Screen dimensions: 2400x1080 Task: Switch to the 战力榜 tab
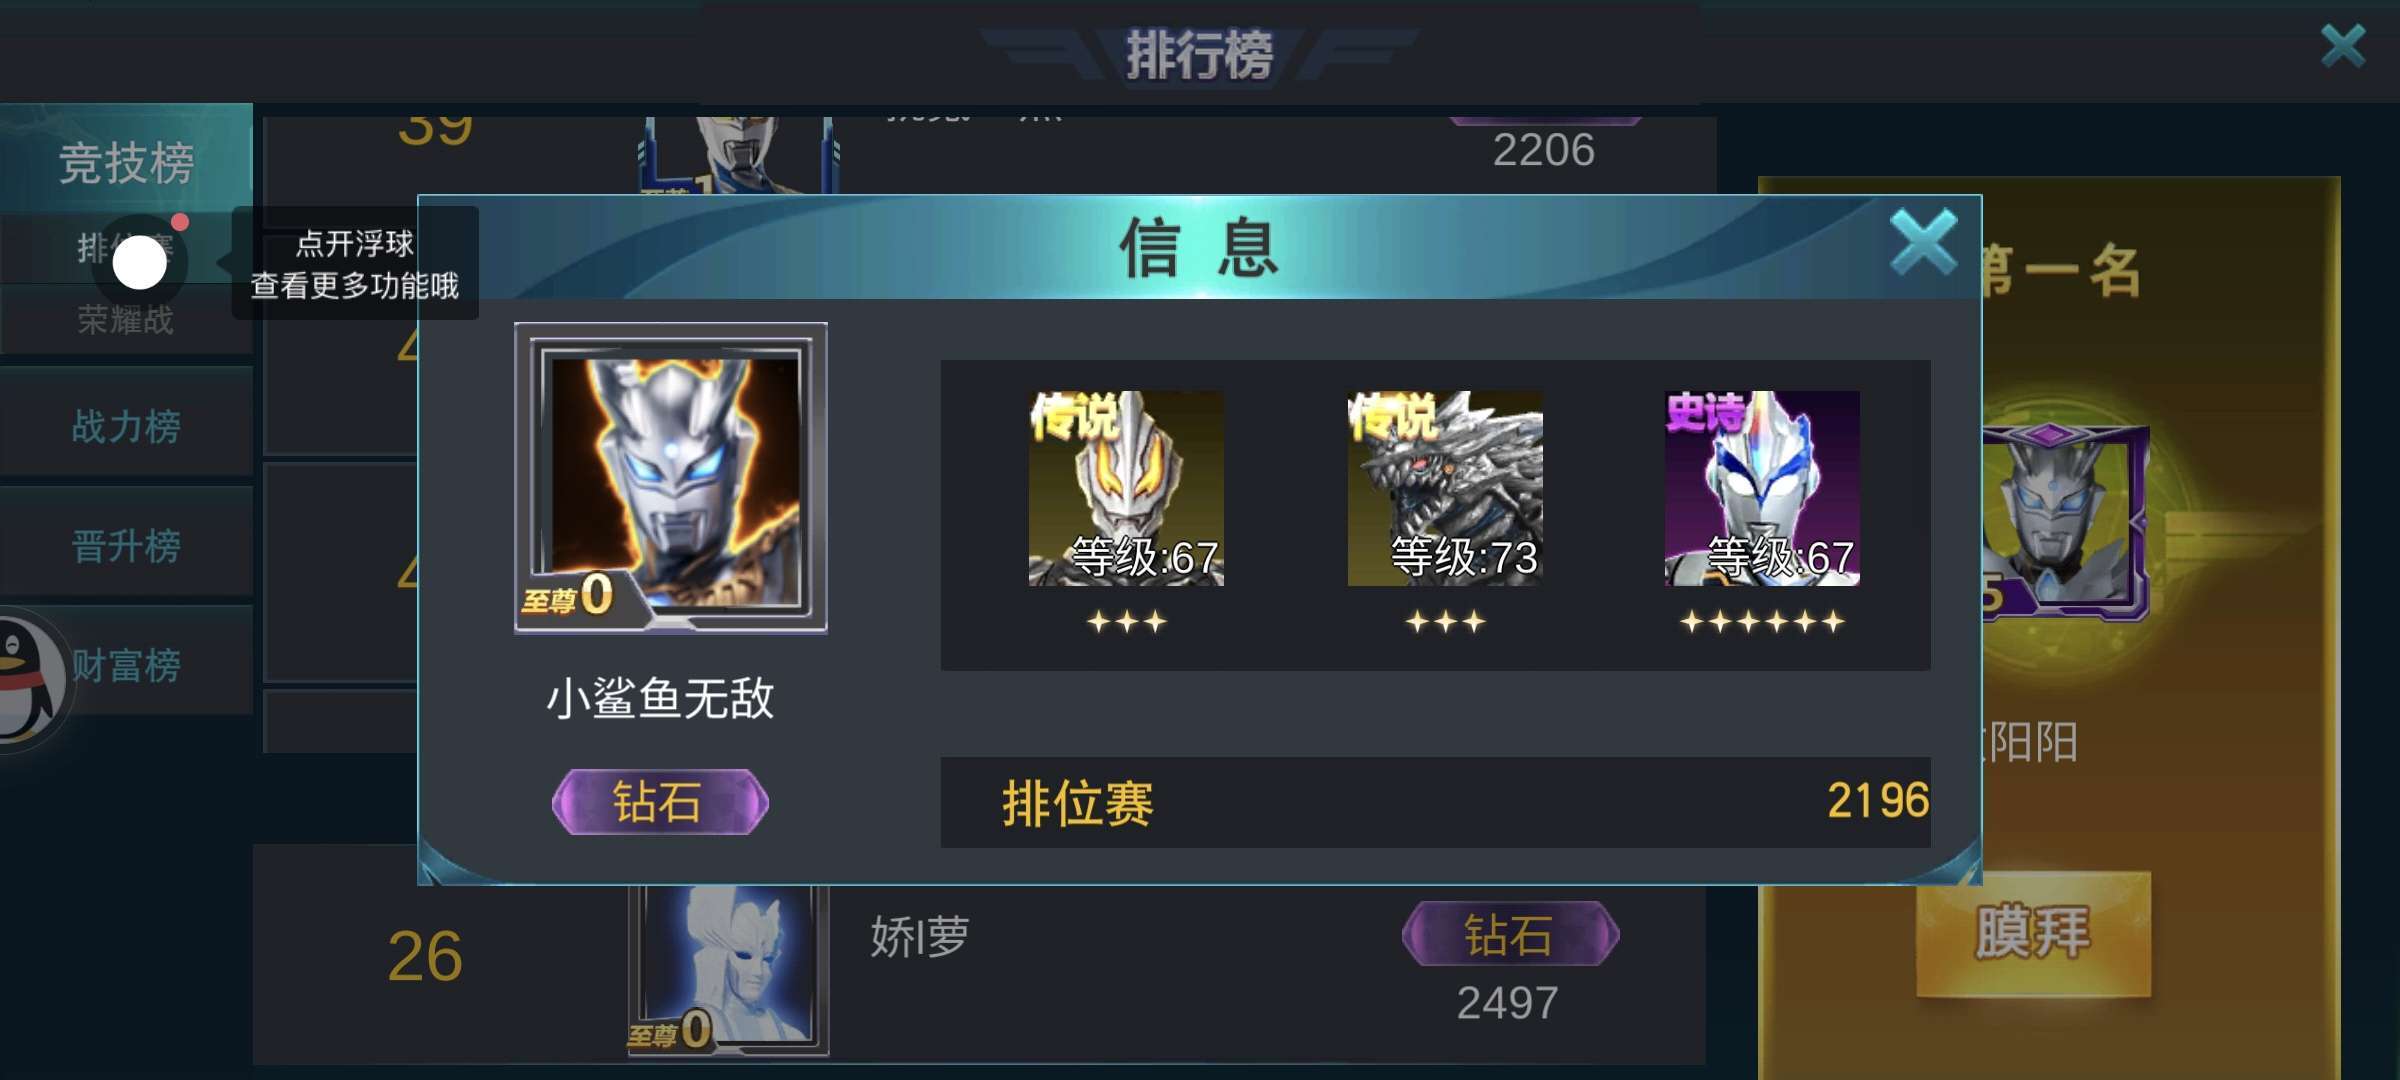(x=126, y=425)
